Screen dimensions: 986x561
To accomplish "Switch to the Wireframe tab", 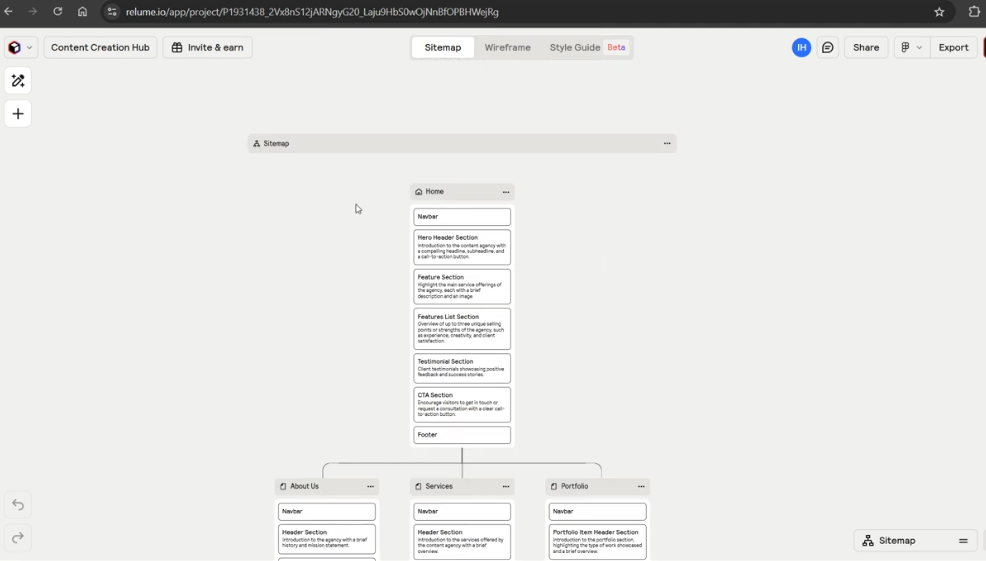I will tap(507, 48).
